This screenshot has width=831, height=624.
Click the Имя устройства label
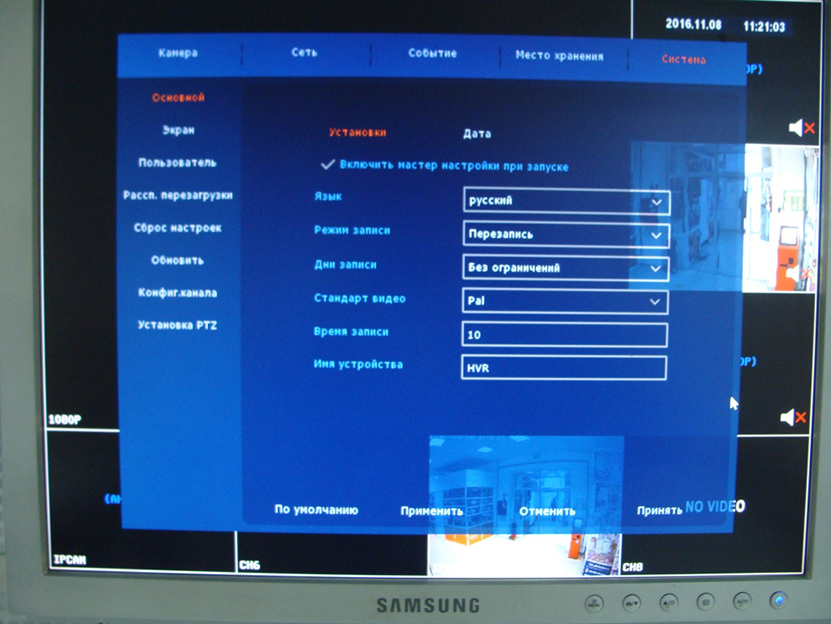pyautogui.click(x=358, y=365)
